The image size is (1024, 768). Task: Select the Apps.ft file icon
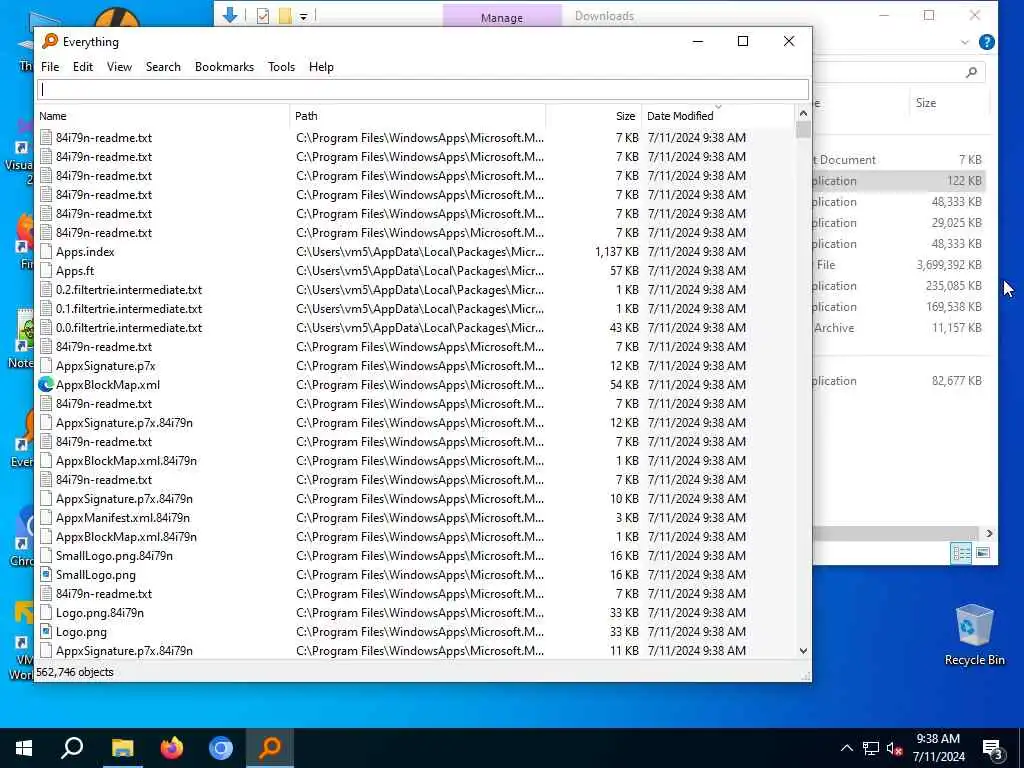coord(46,271)
